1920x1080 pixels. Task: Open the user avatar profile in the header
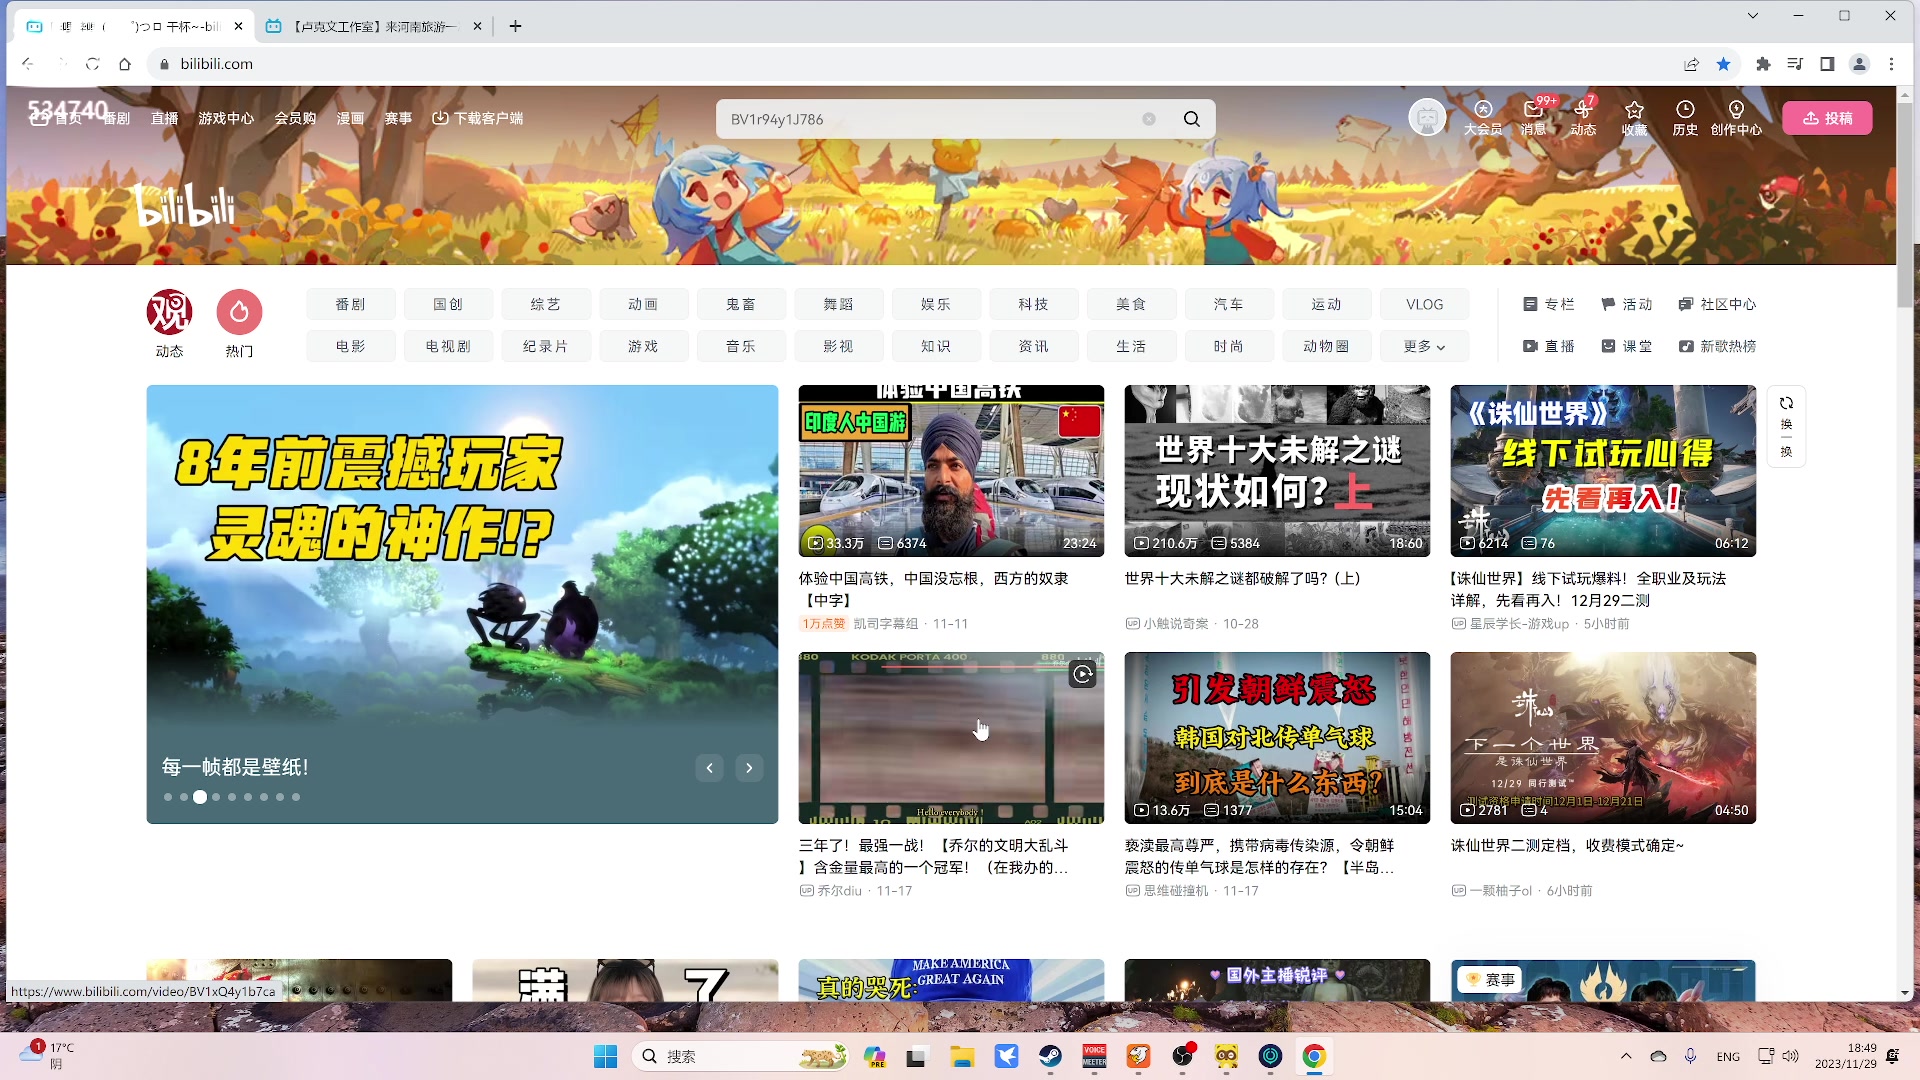click(x=1427, y=117)
